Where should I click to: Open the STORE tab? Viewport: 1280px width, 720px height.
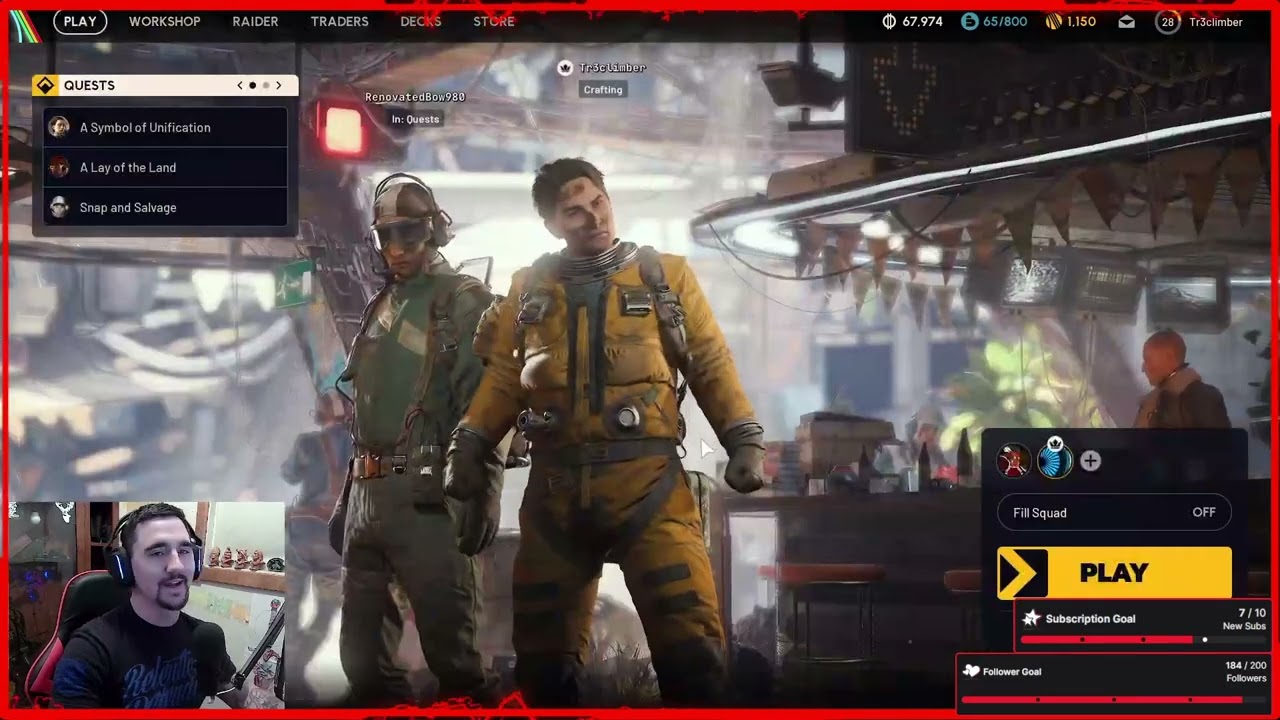click(494, 21)
